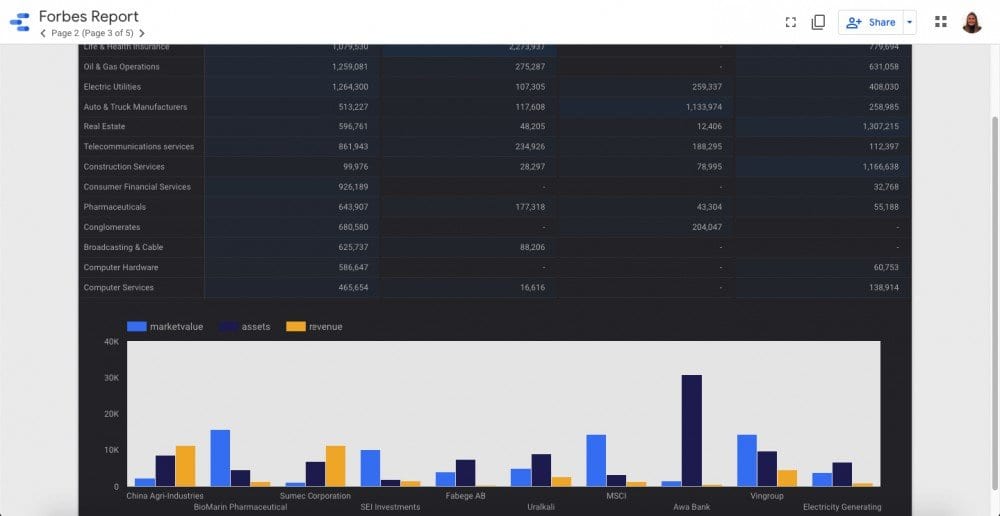Click the vertical page scrollbar

(x=995, y=306)
